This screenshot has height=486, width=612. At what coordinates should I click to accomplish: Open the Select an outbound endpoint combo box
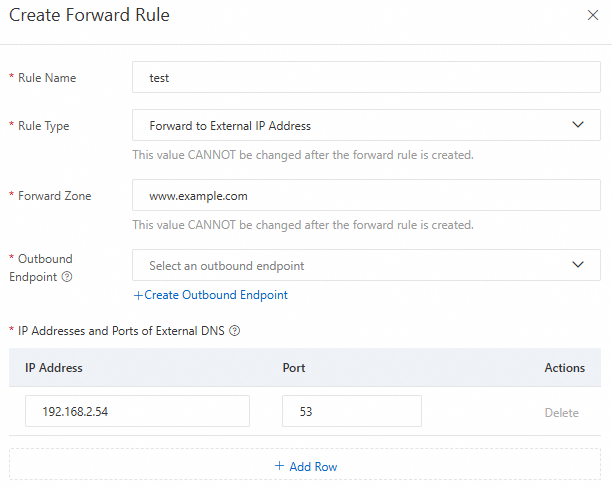click(x=350, y=266)
